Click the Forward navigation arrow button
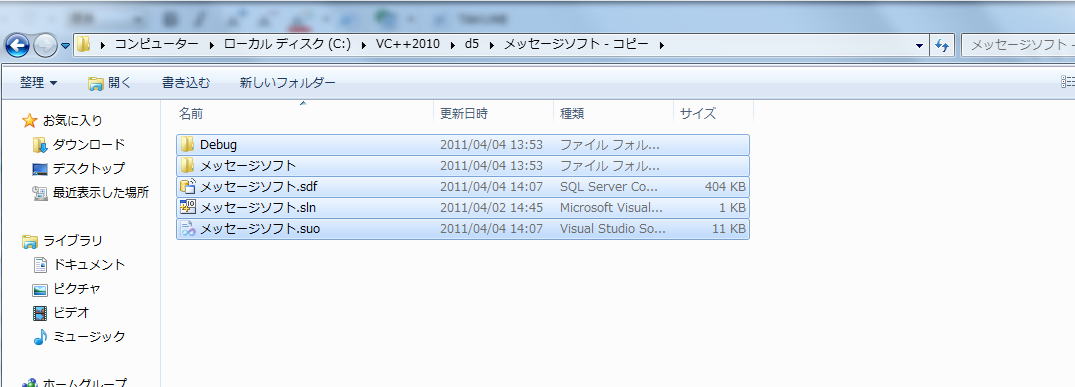This screenshot has height=387, width=1075. click(x=45, y=46)
